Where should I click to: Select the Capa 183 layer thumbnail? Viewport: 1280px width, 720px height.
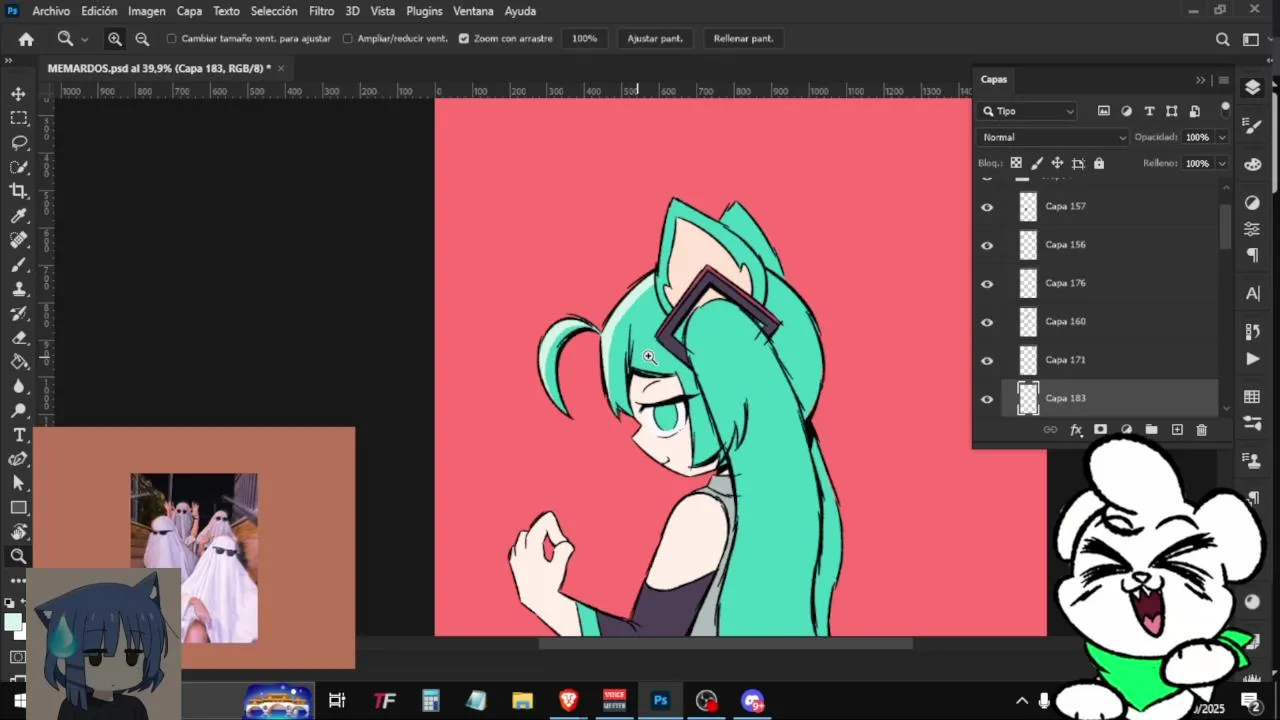coord(1028,399)
